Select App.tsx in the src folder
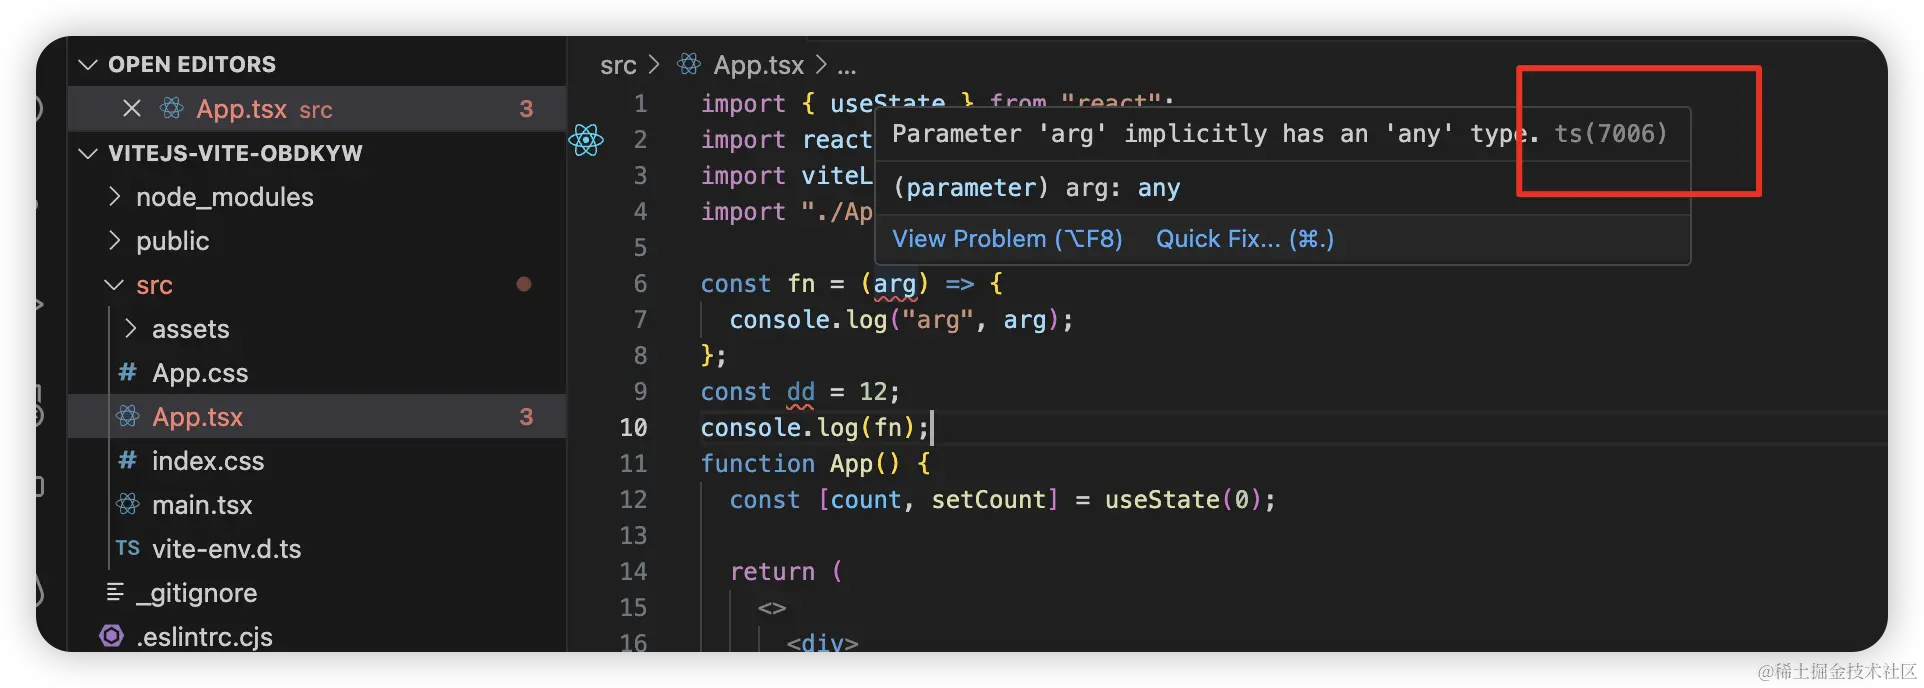The image size is (1924, 688). (x=317, y=416)
